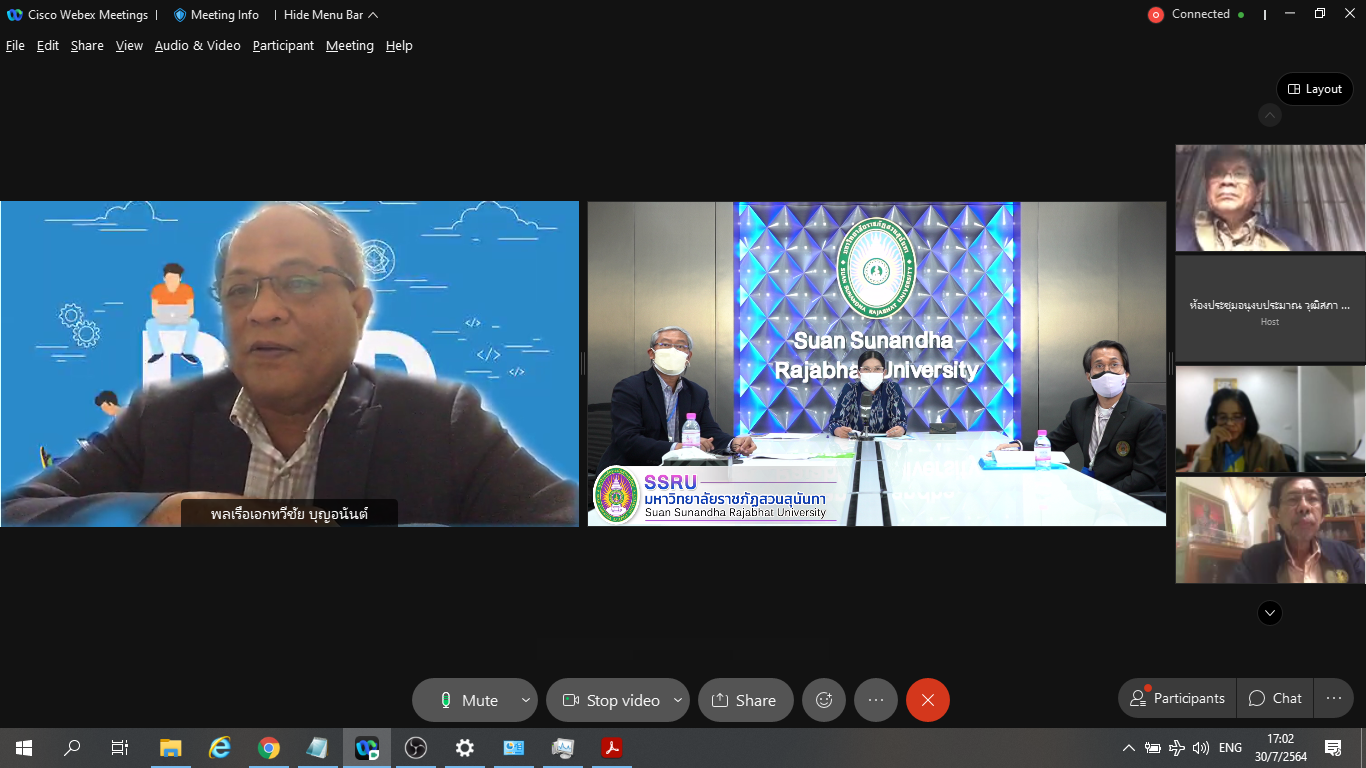Mute the microphone
This screenshot has width=1366, height=768.
point(468,700)
